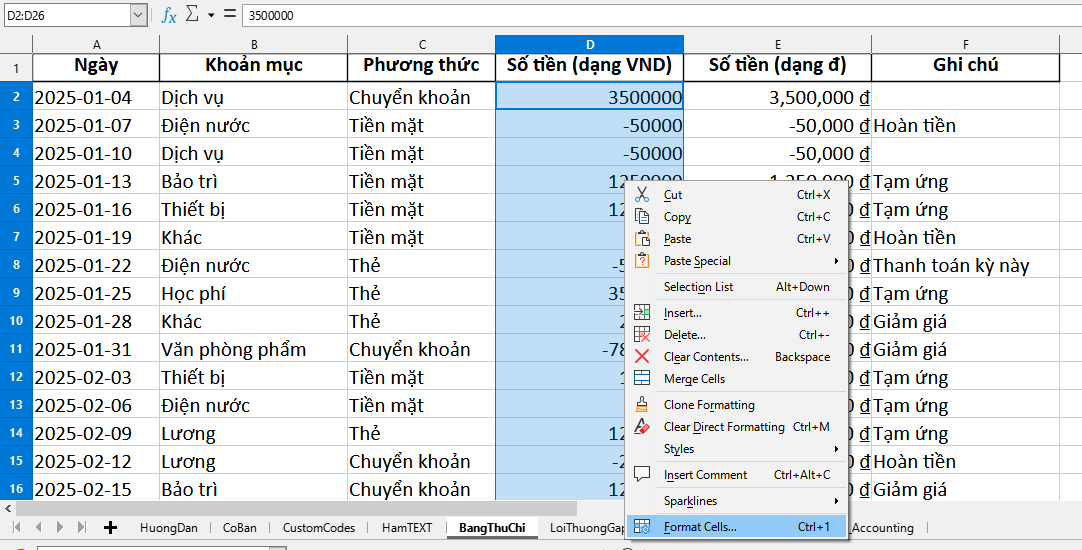Choose Paste from the context menu
The width and height of the screenshot is (1082, 550).
(736, 239)
